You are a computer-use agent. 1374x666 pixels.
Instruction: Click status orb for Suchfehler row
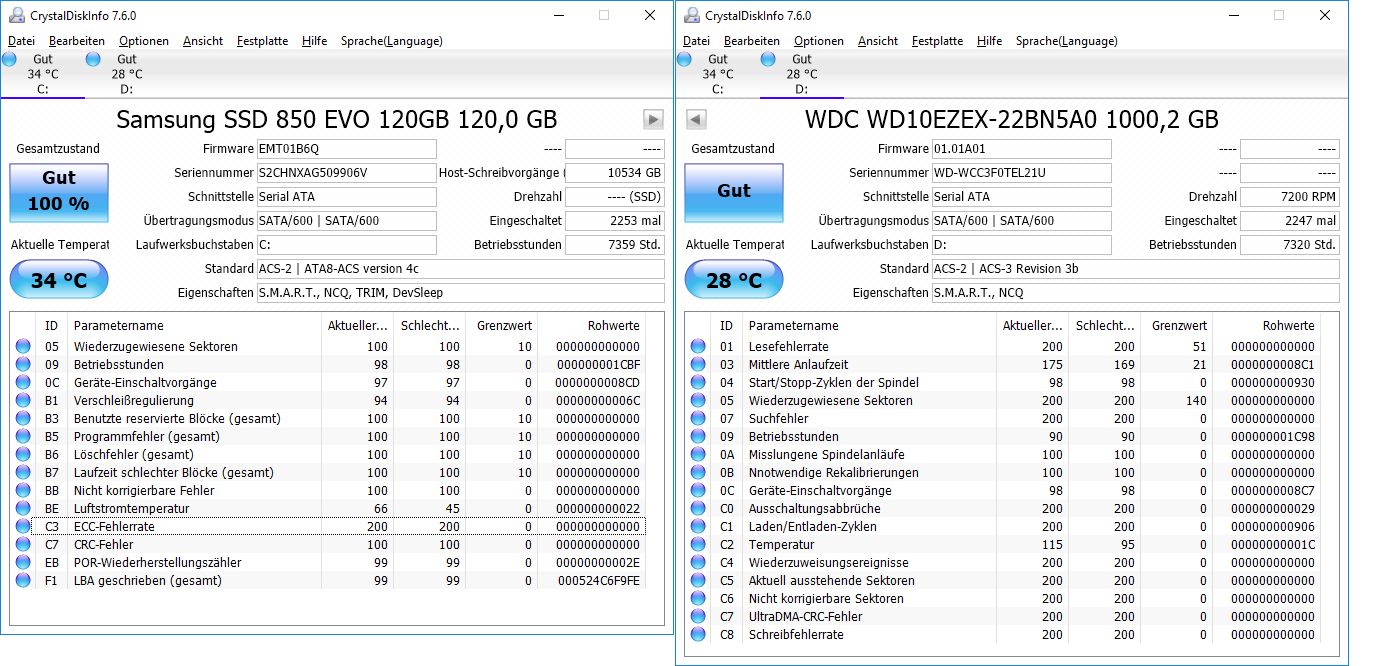point(698,419)
